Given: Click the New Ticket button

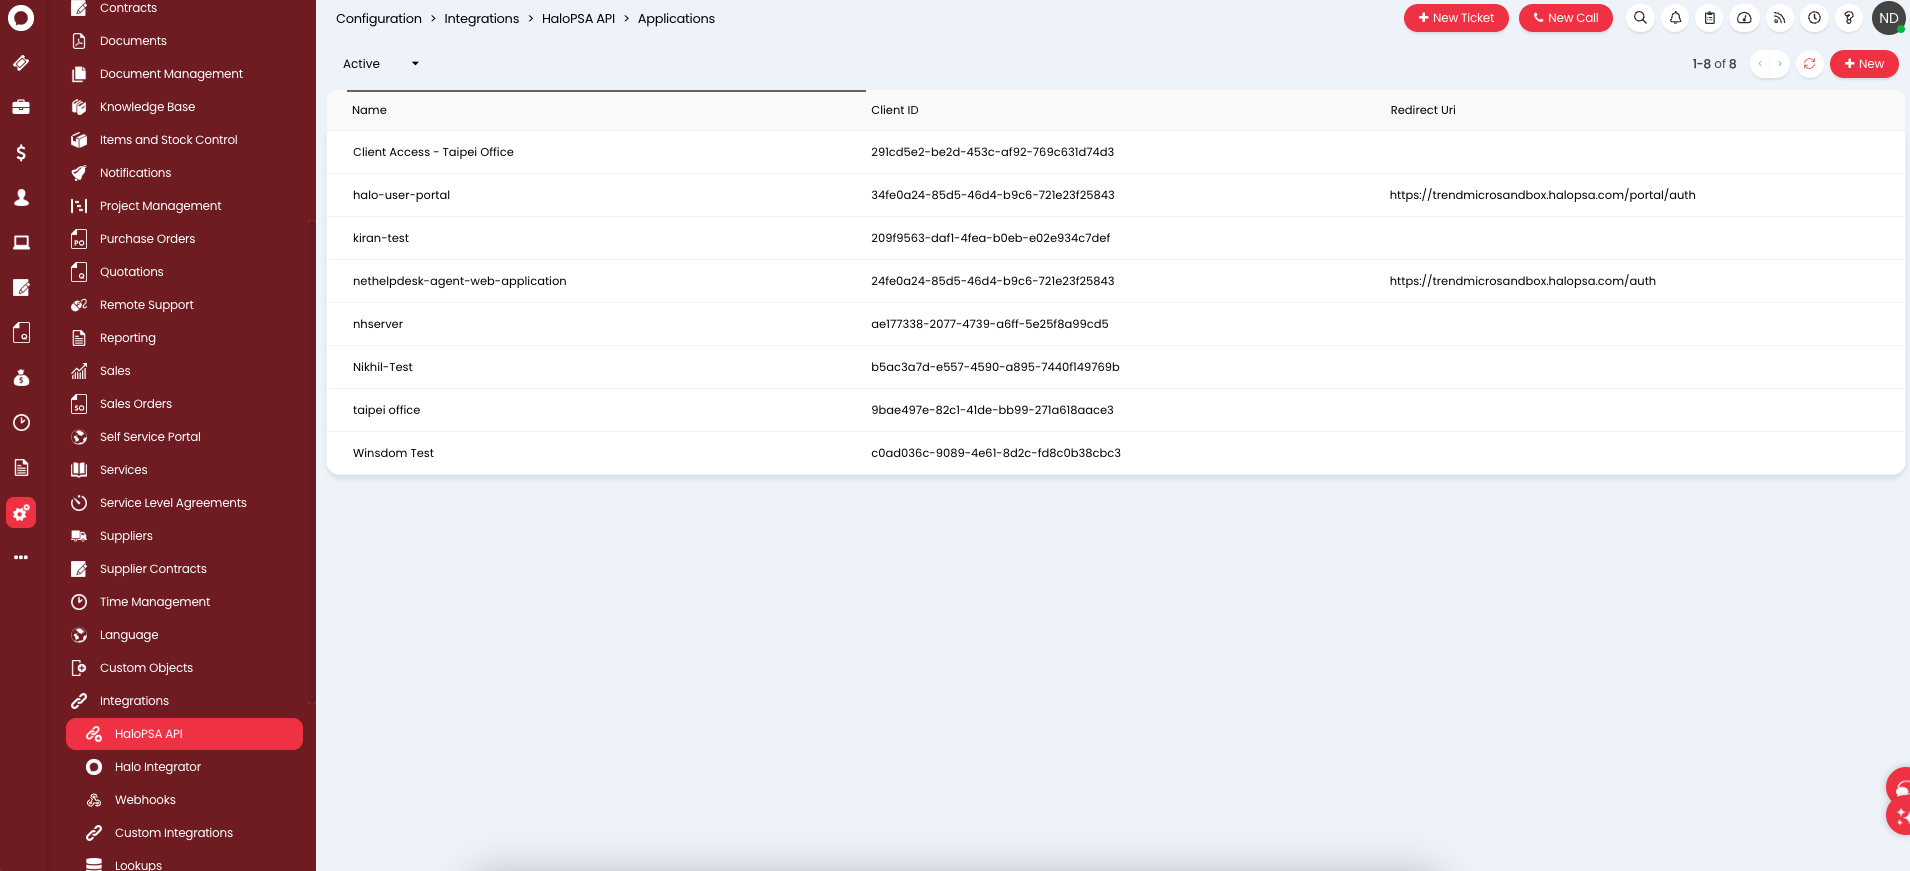Looking at the screenshot, I should click(1455, 18).
